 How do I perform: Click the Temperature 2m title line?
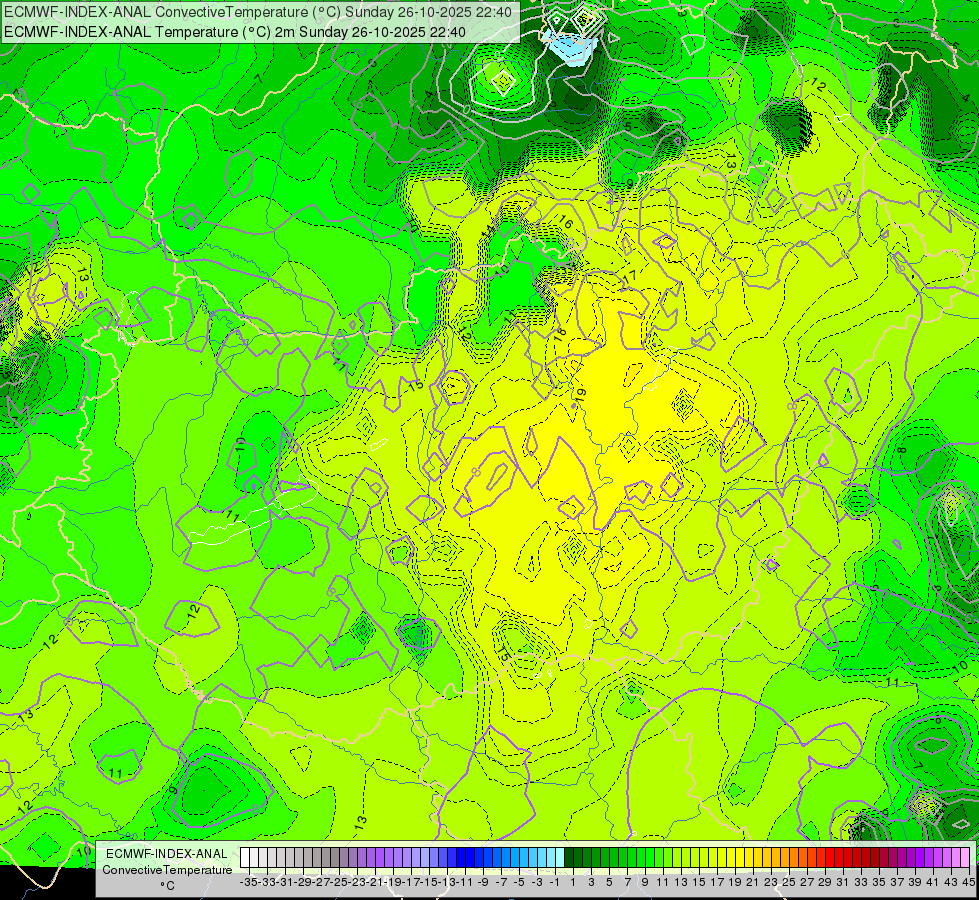(x=235, y=32)
